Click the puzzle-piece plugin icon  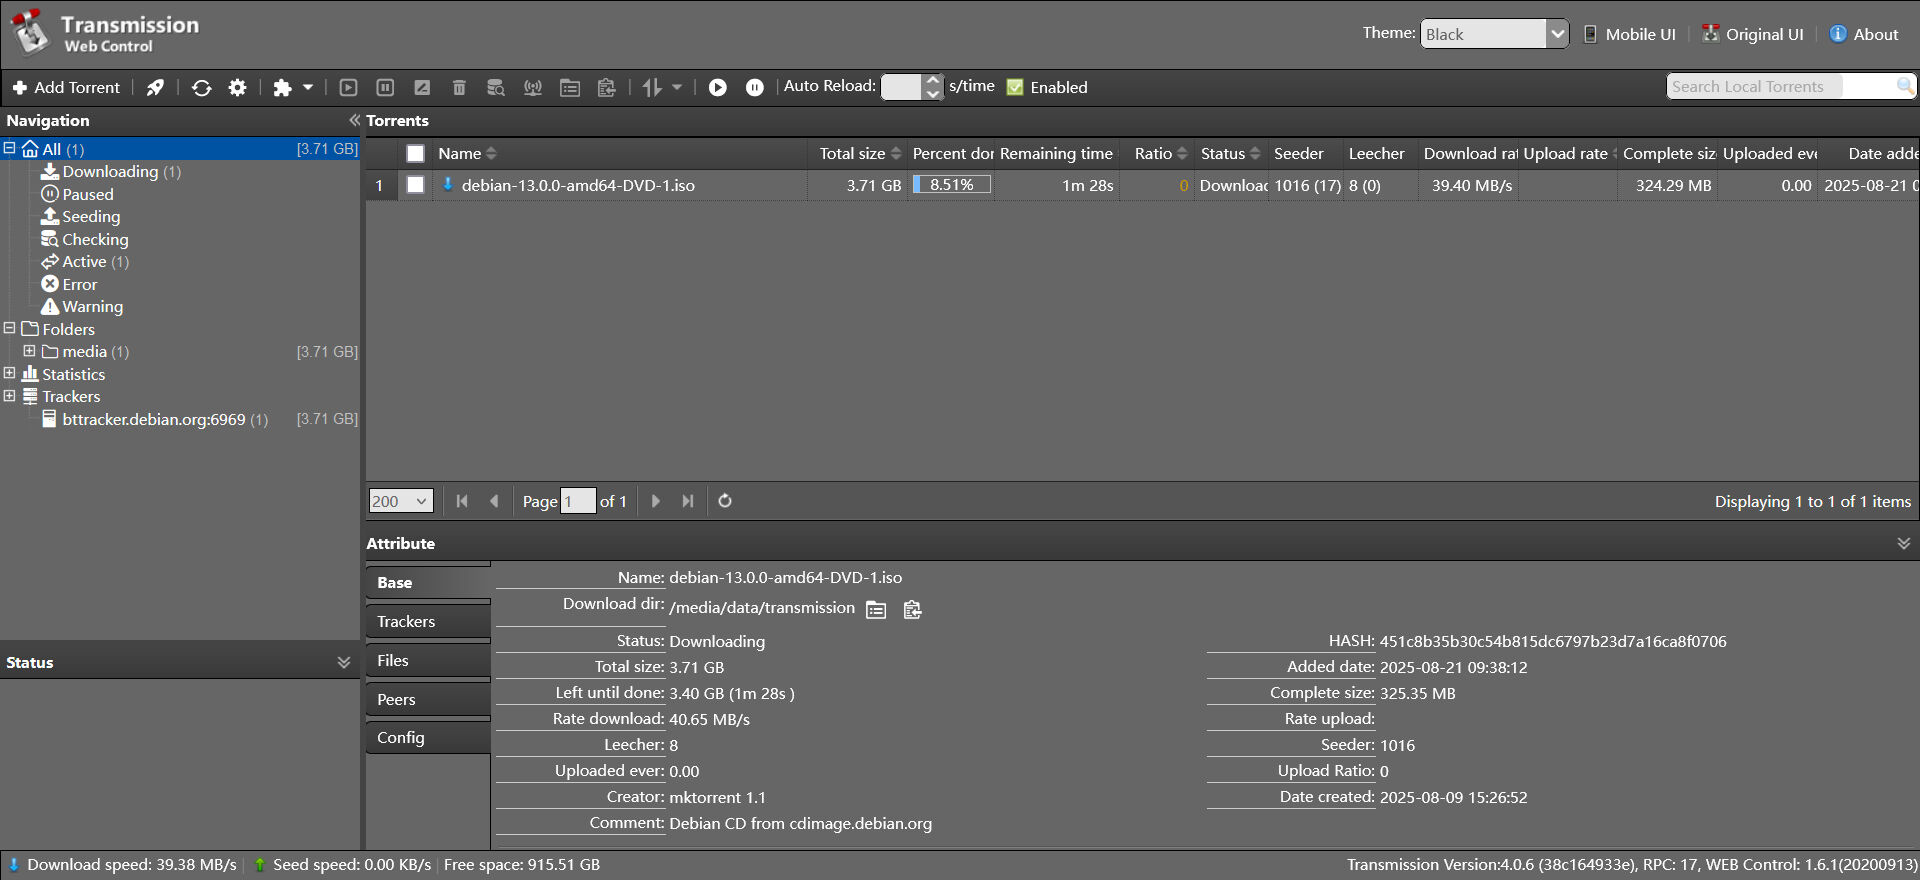coord(283,88)
